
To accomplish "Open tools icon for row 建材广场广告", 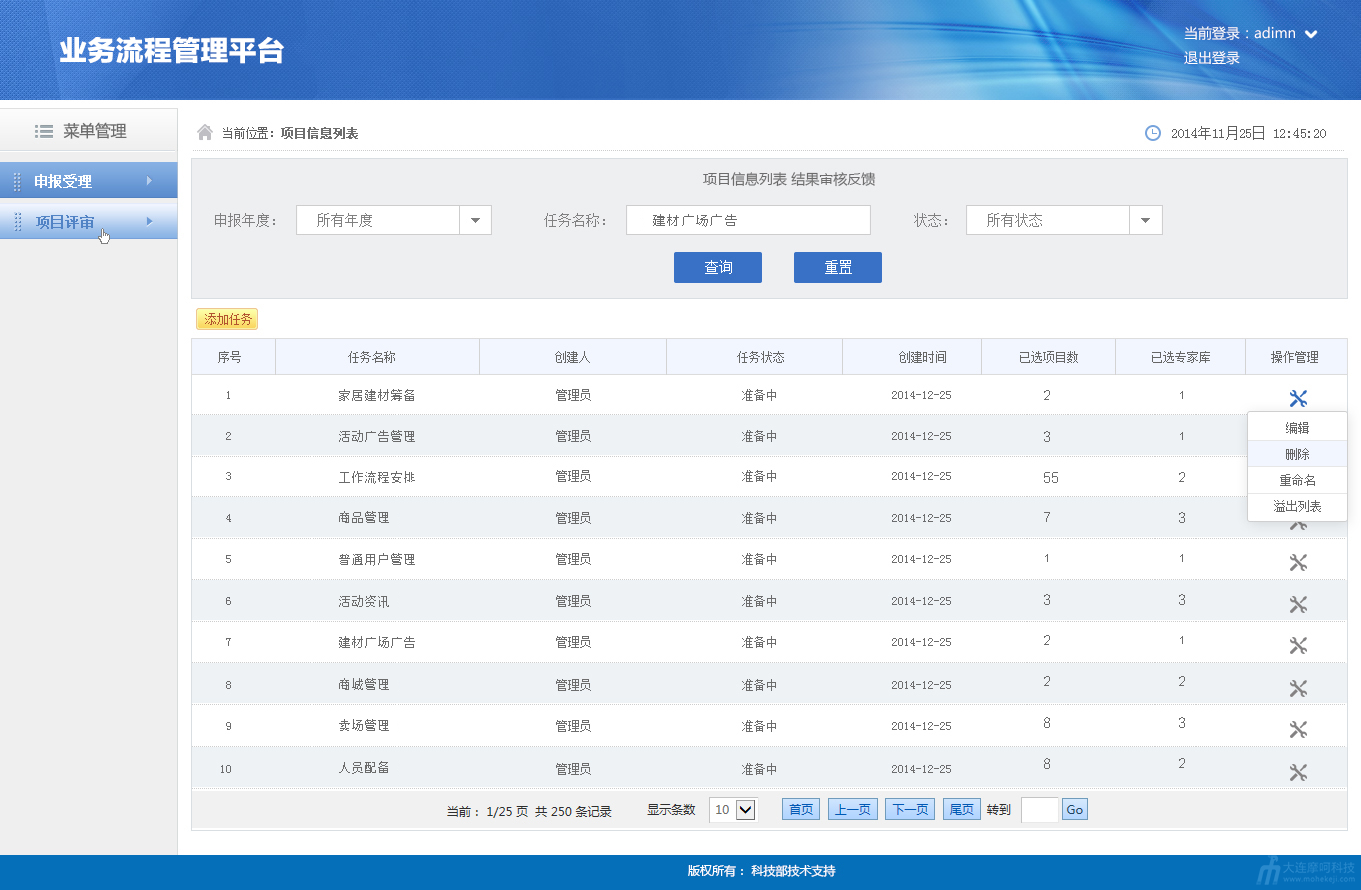I will pyautogui.click(x=1298, y=645).
